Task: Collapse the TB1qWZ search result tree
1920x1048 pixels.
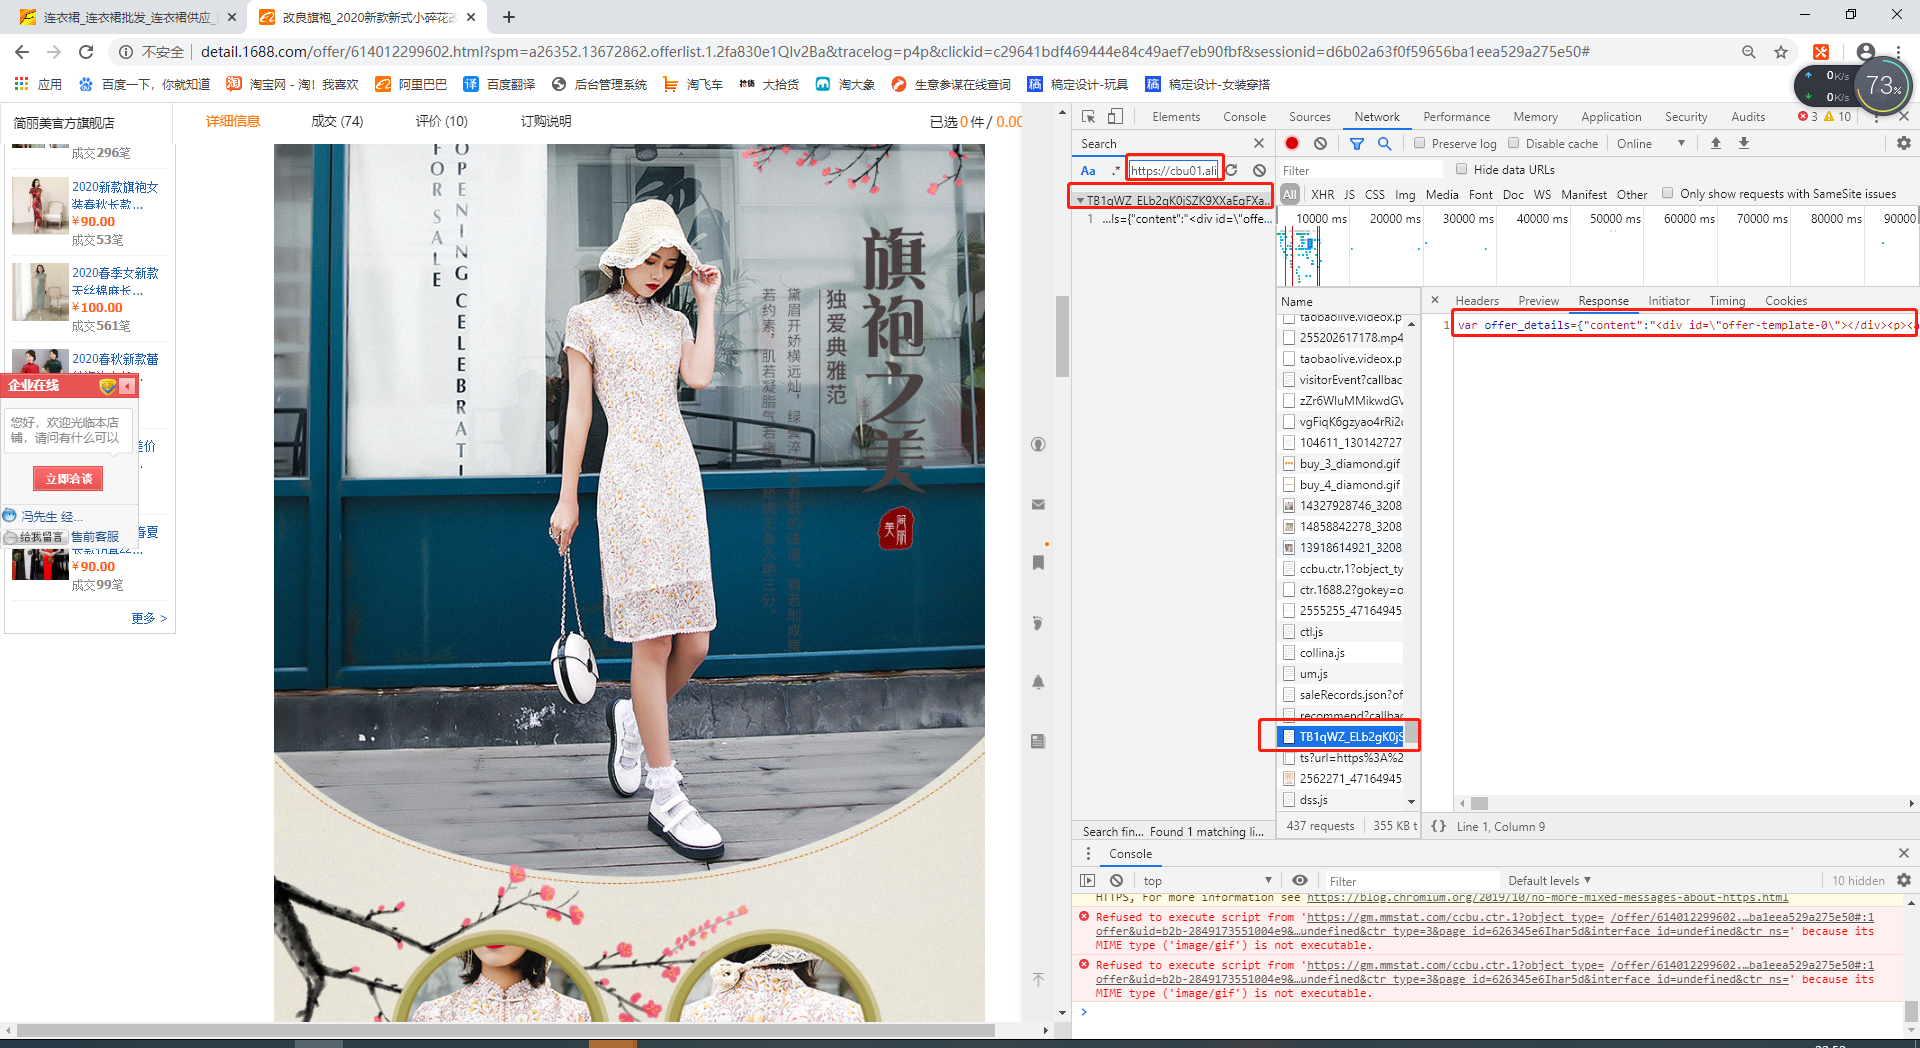Action: pyautogui.click(x=1080, y=201)
